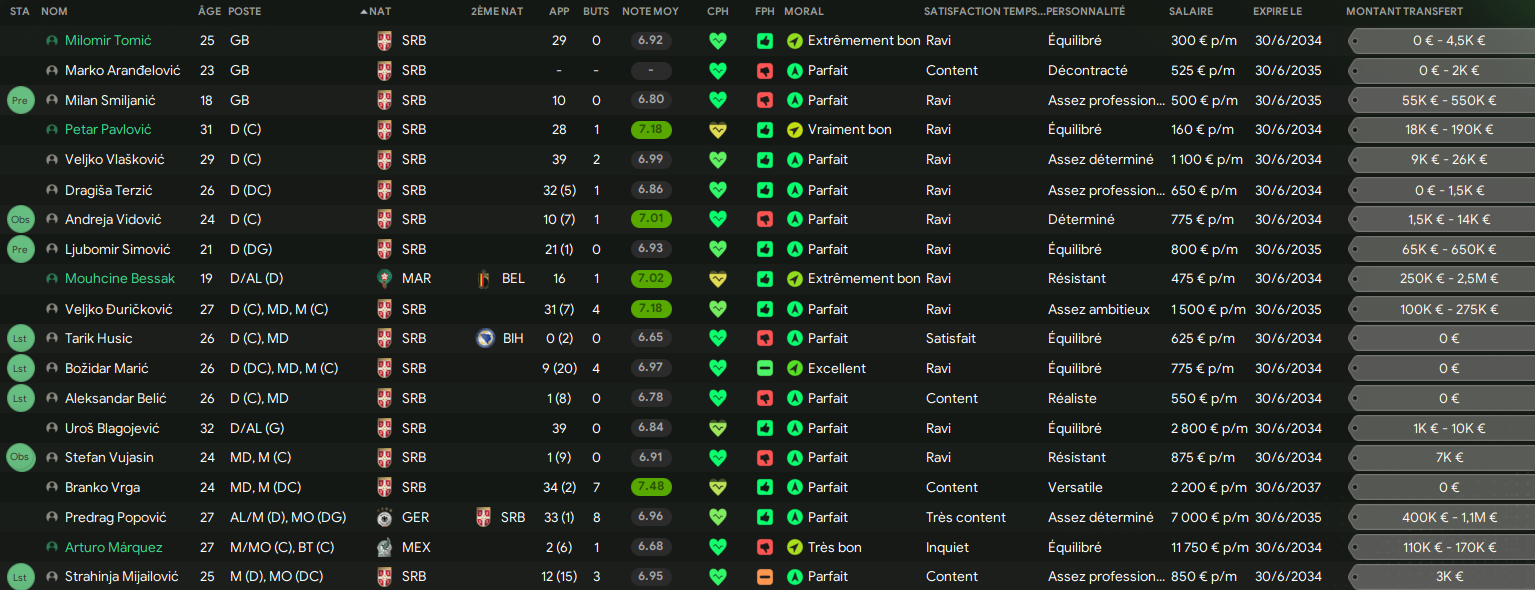Click the profile icon next to Branko Vrga
Screen dimensions: 1535x590
(x=52, y=488)
